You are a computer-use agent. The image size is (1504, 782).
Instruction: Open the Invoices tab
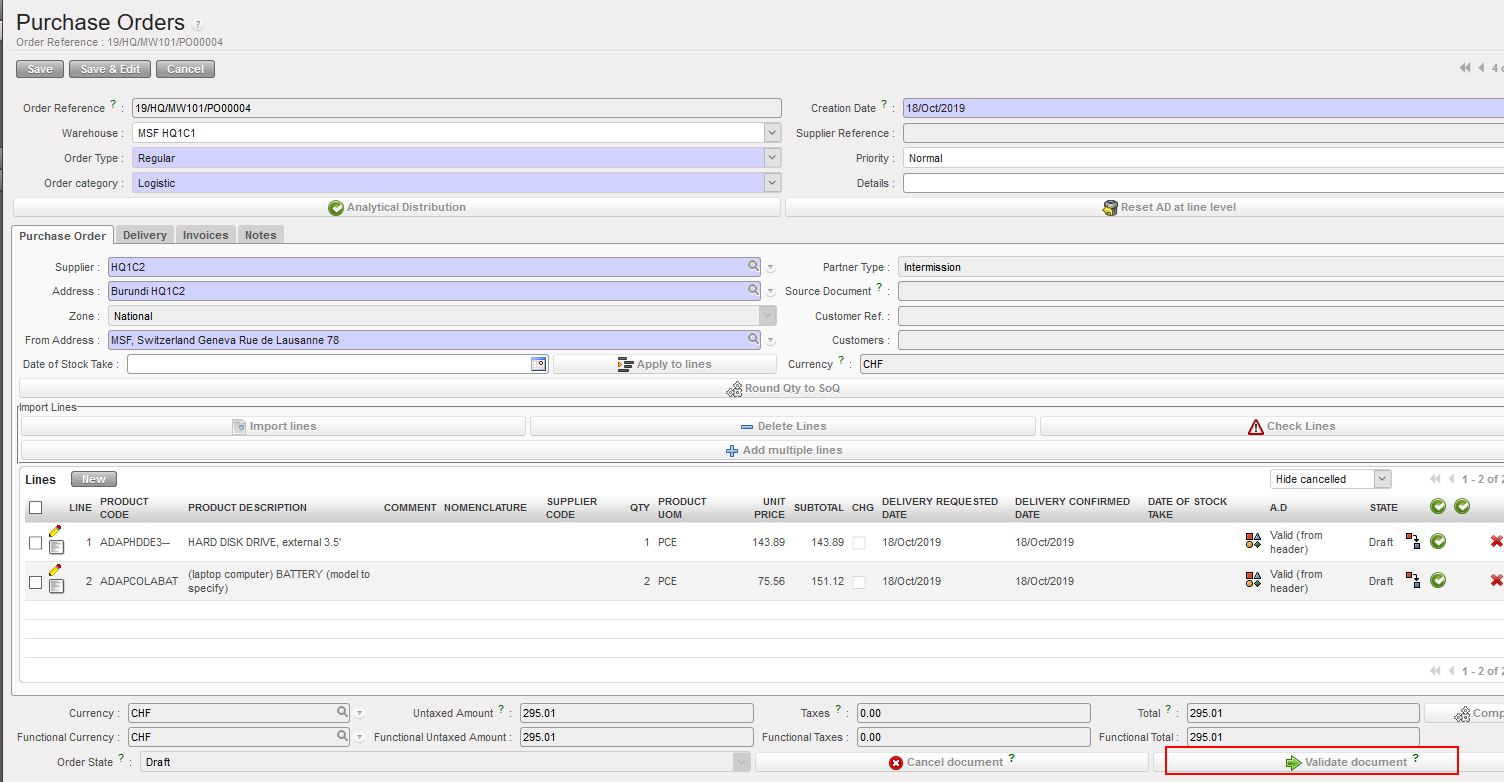[206, 235]
